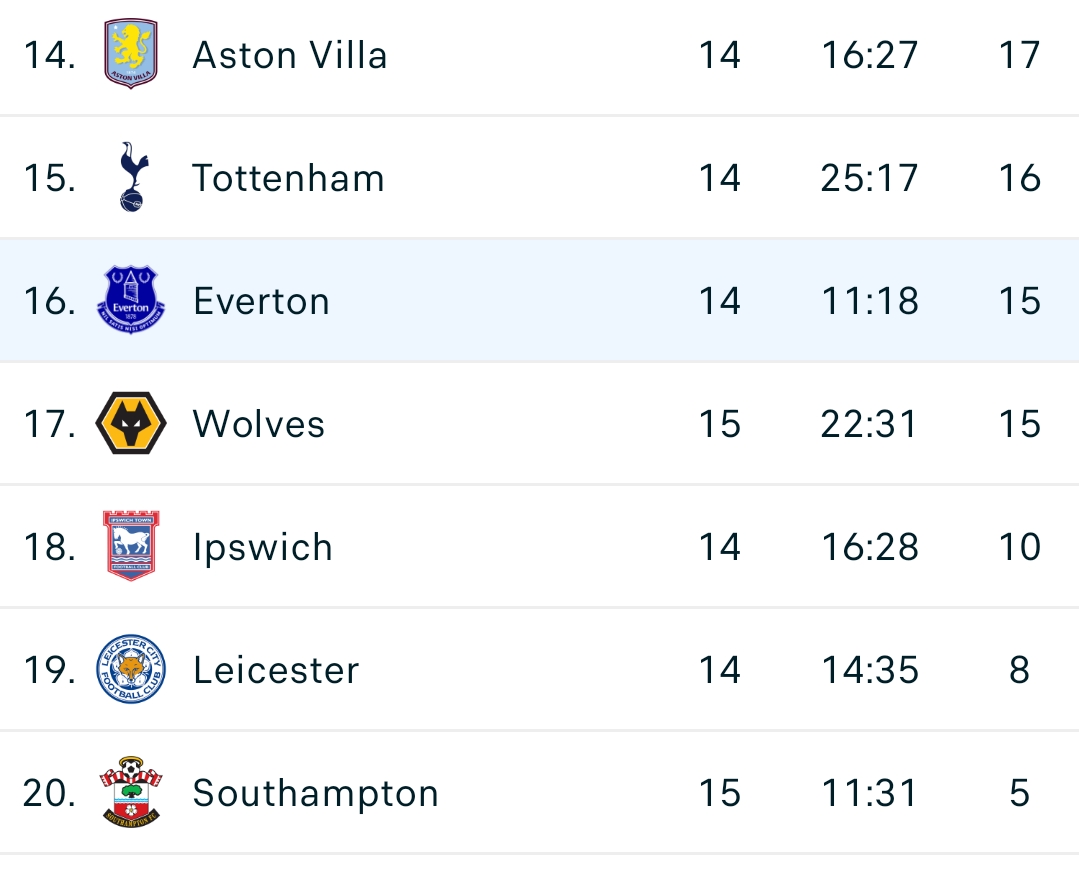The height and width of the screenshot is (879, 1079).
Task: Click the Ipswich Town crest
Action: (131, 545)
